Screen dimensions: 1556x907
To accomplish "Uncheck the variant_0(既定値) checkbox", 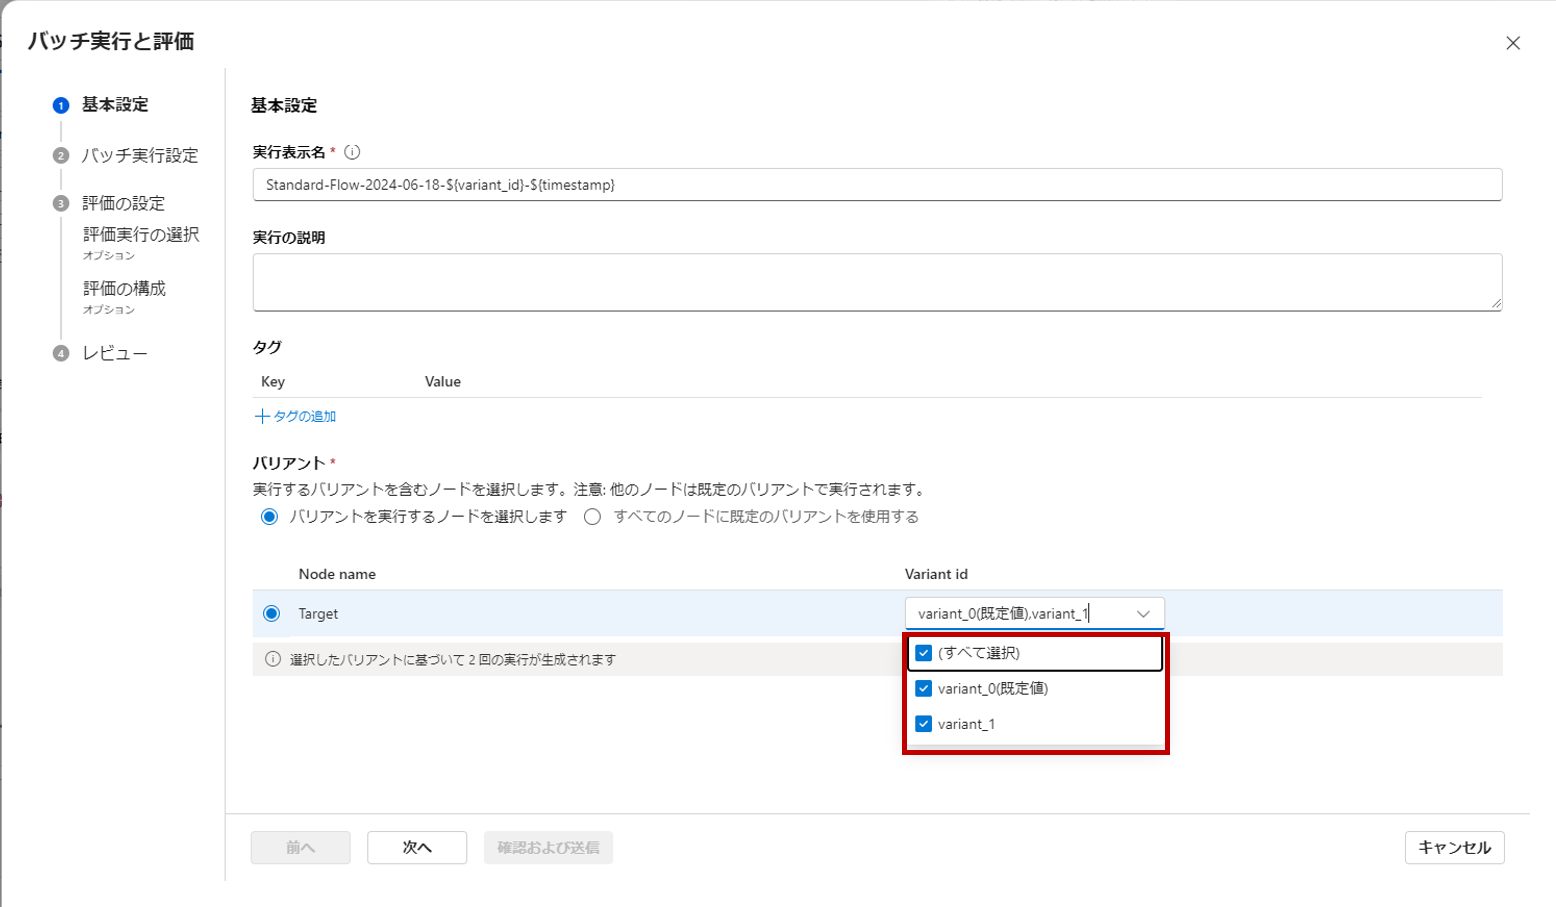I will click(x=925, y=688).
